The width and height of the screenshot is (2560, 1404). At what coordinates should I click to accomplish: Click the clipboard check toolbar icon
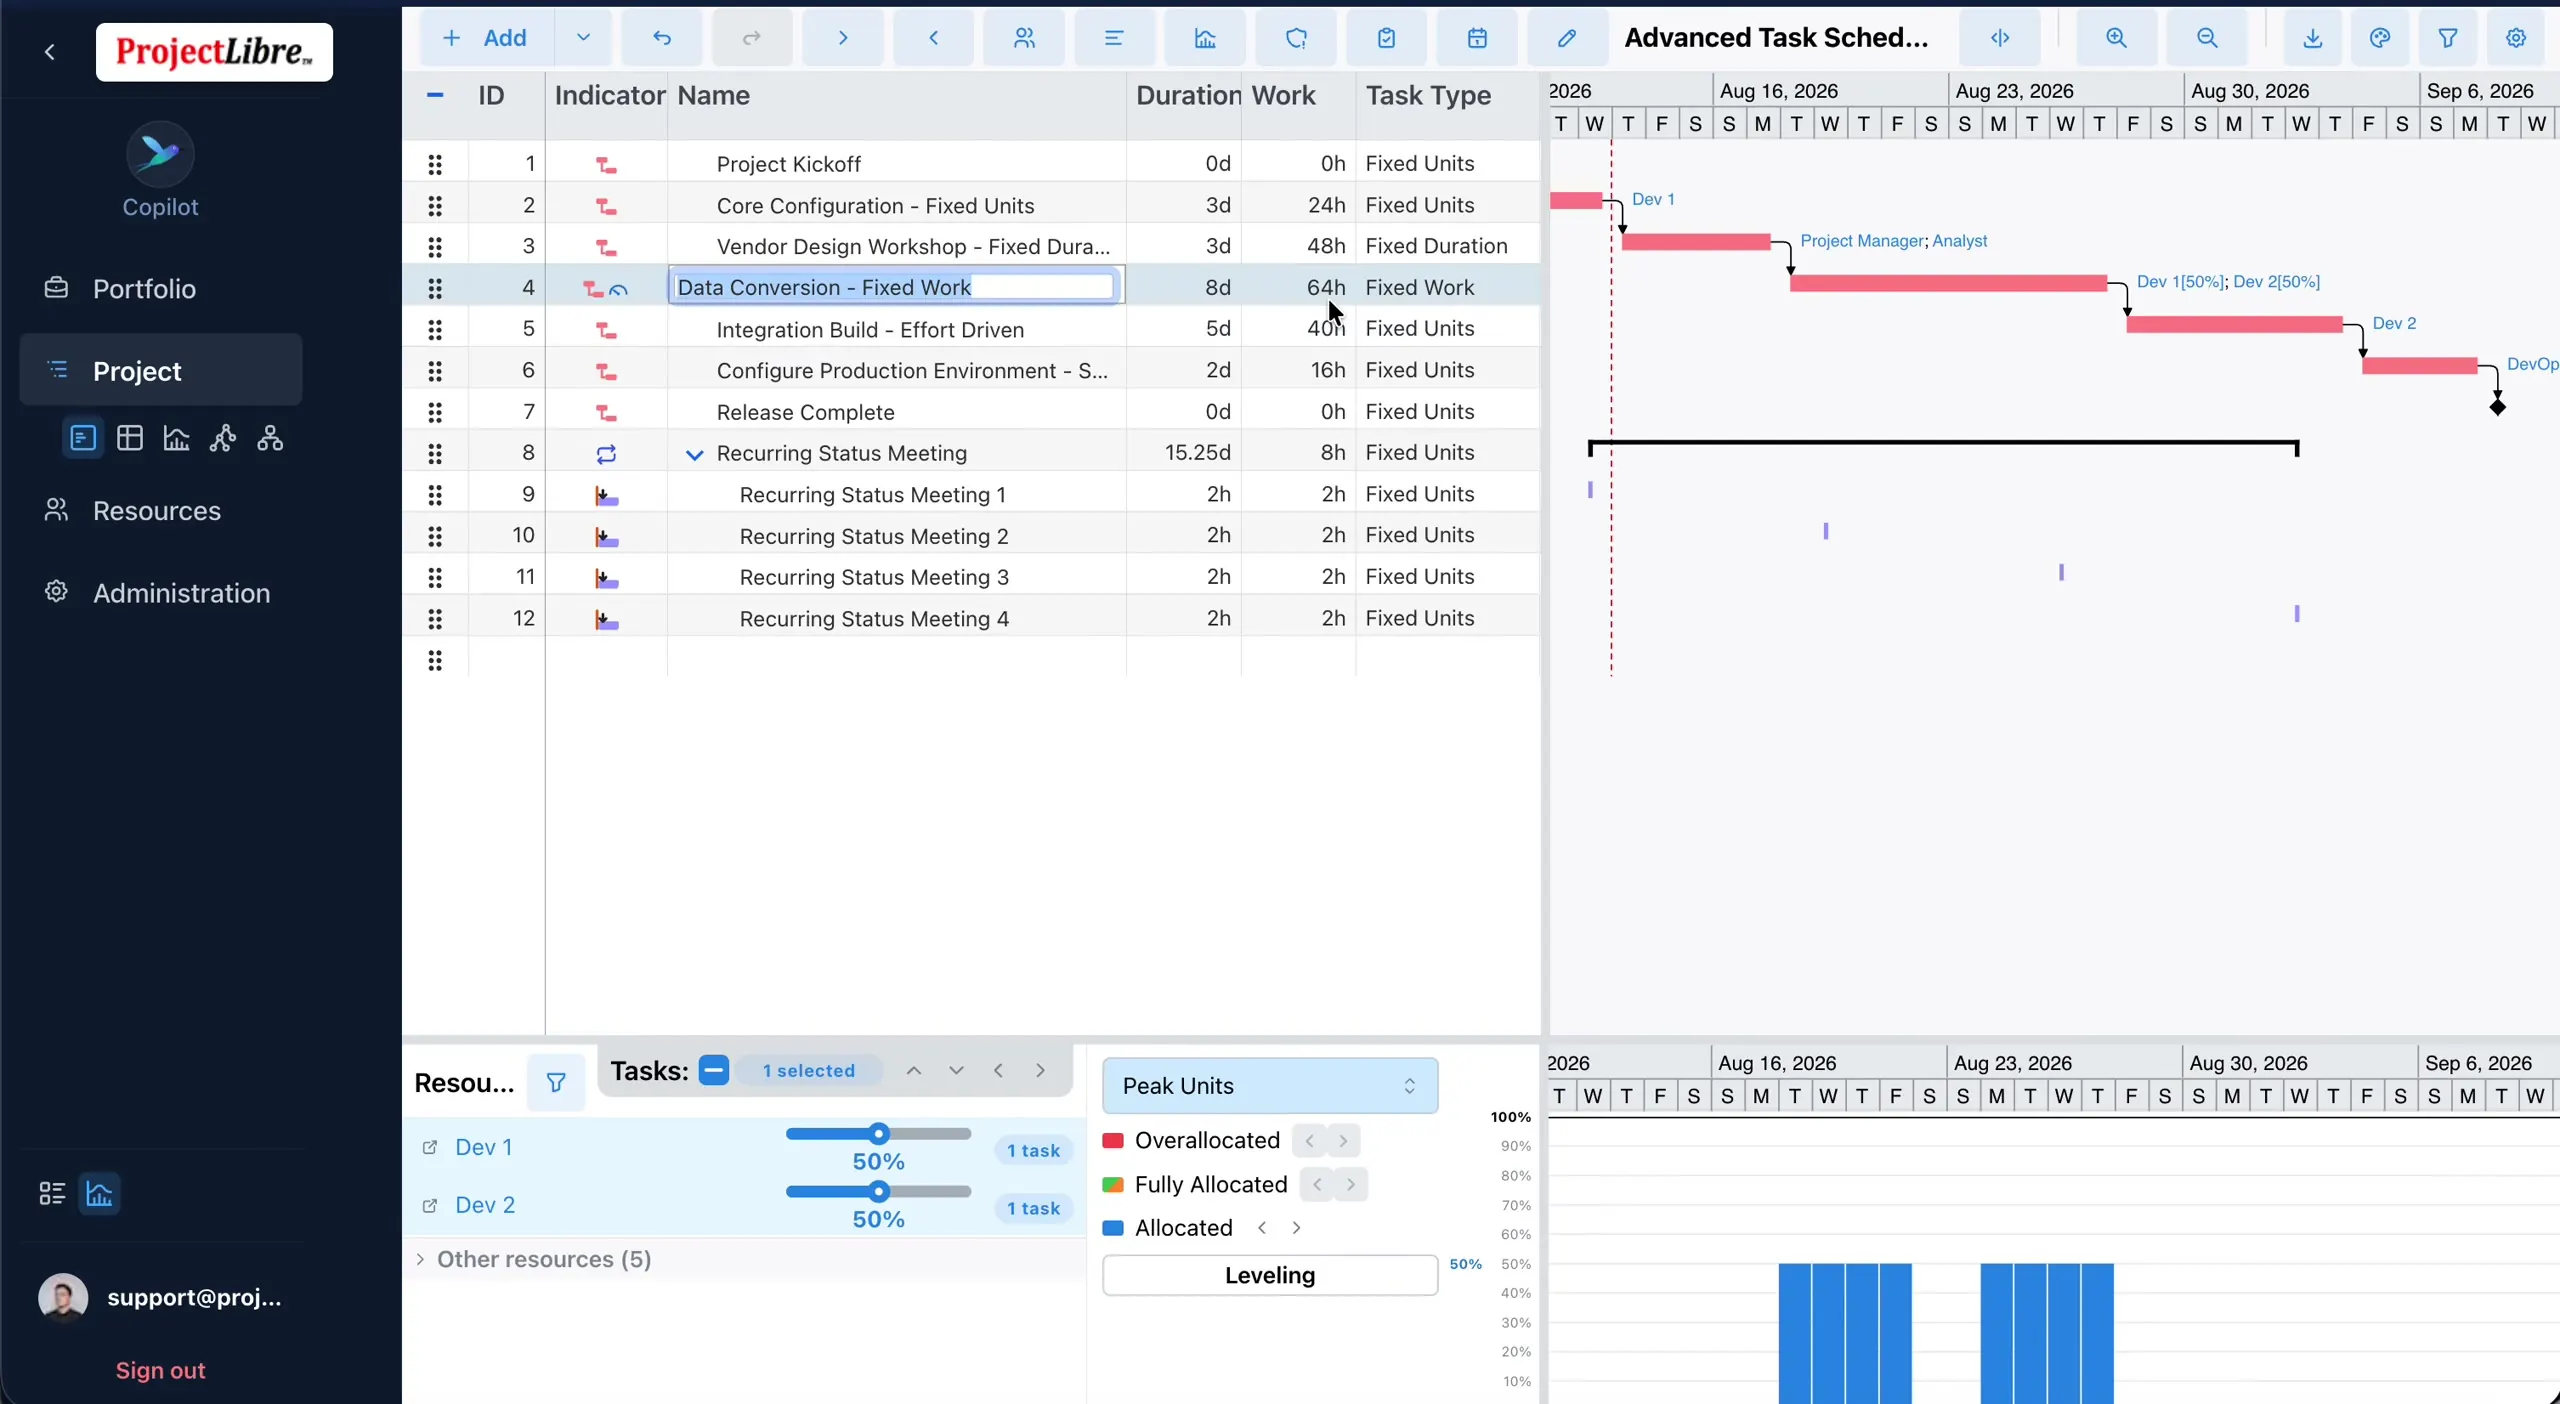tap(1386, 38)
